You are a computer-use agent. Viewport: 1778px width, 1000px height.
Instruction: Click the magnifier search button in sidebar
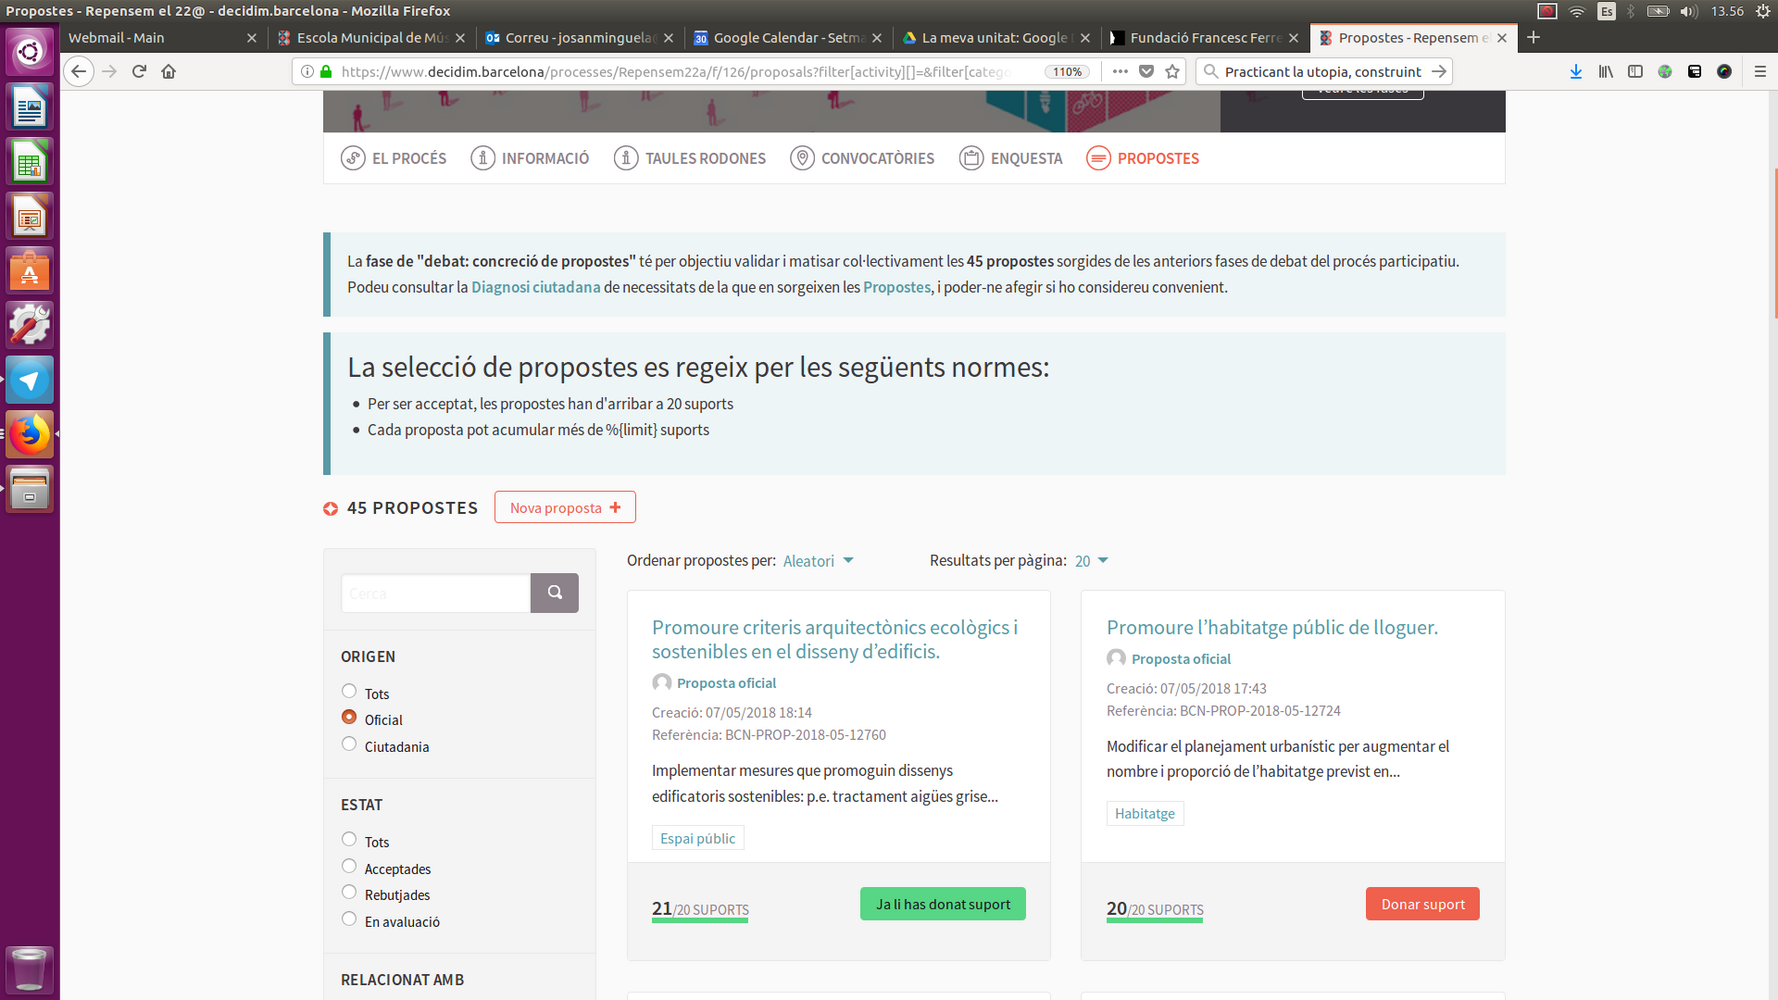point(554,593)
